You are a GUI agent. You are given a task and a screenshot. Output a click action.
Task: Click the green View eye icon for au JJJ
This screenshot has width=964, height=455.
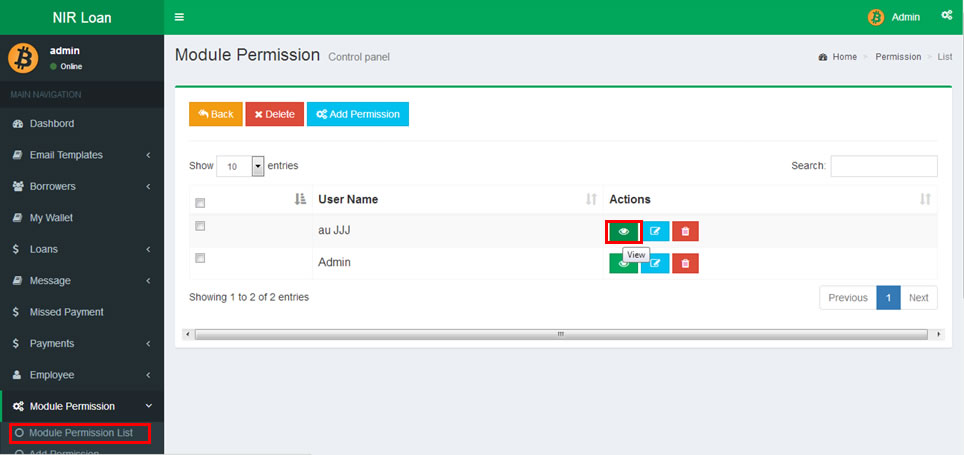tap(623, 231)
